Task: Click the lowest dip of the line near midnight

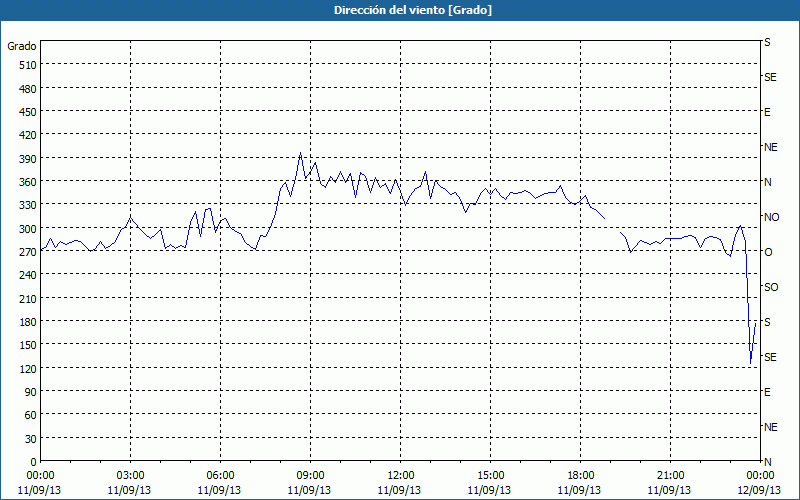Action: tap(751, 363)
